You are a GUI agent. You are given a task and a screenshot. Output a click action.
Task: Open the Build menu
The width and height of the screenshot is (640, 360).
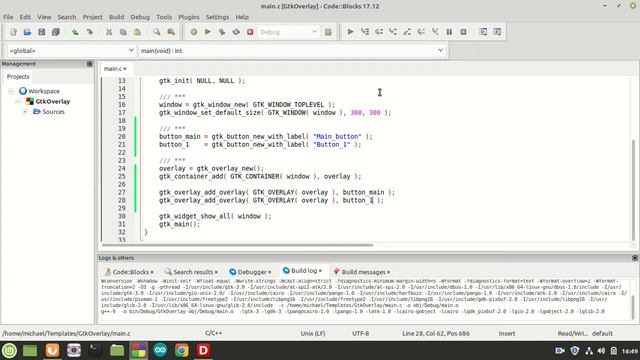pos(116,17)
